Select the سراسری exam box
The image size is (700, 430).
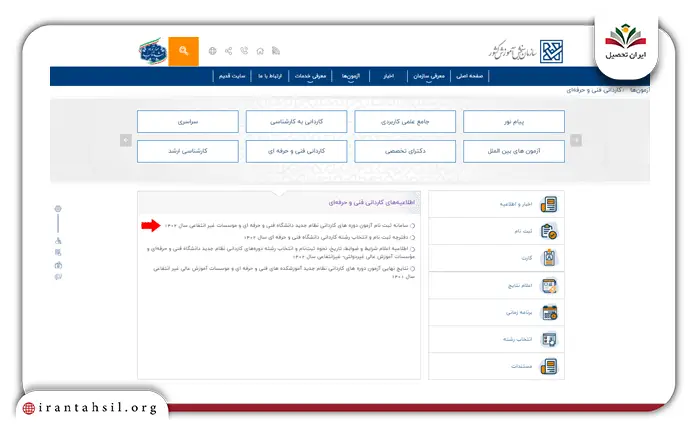188,121
